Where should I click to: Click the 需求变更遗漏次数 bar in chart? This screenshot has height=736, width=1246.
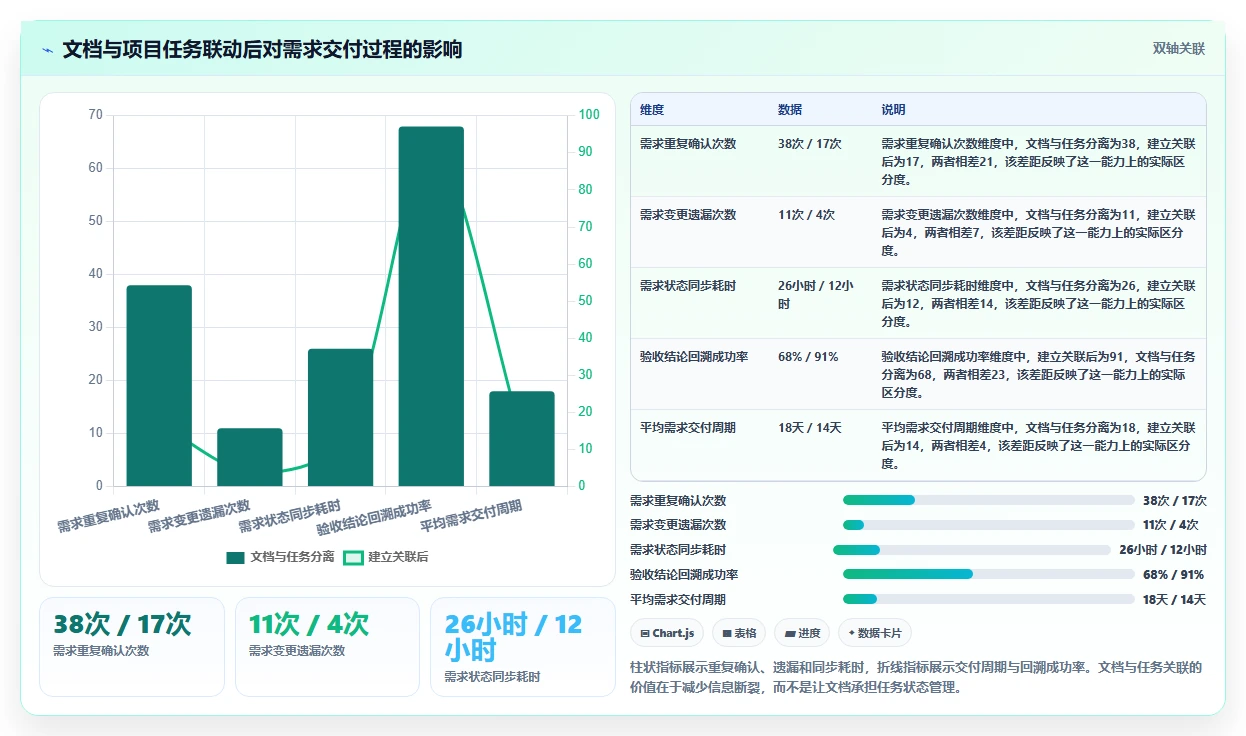pos(250,457)
